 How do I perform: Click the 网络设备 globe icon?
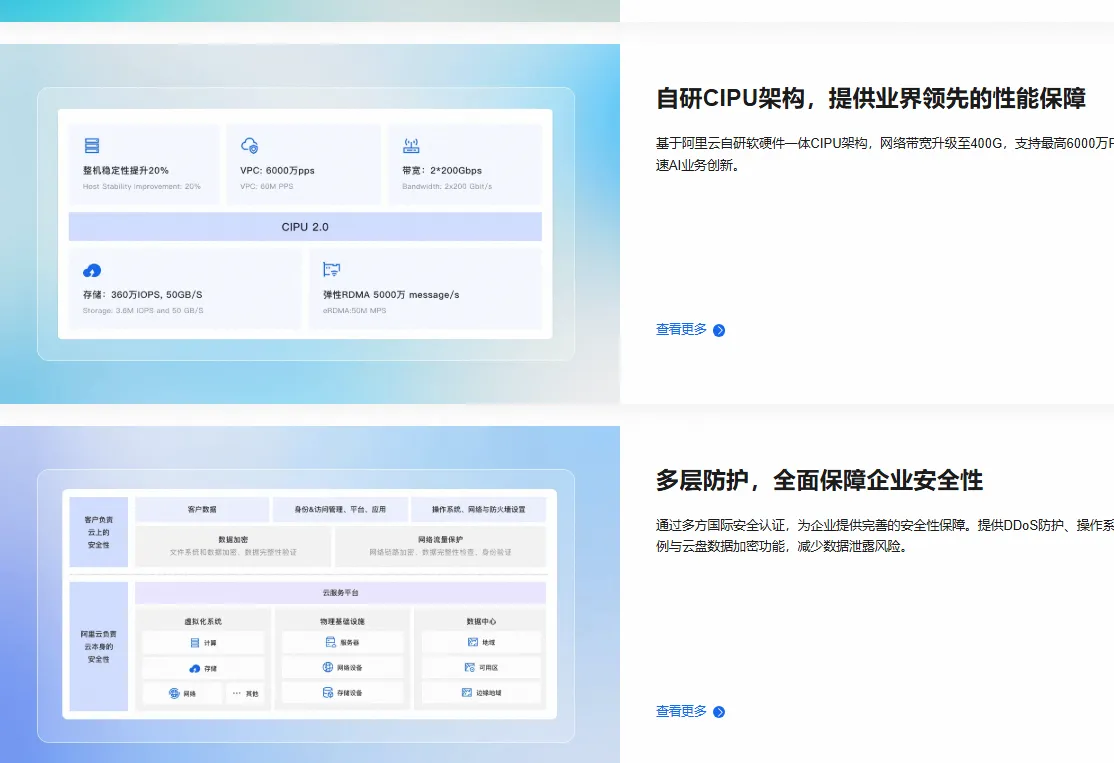(328, 667)
